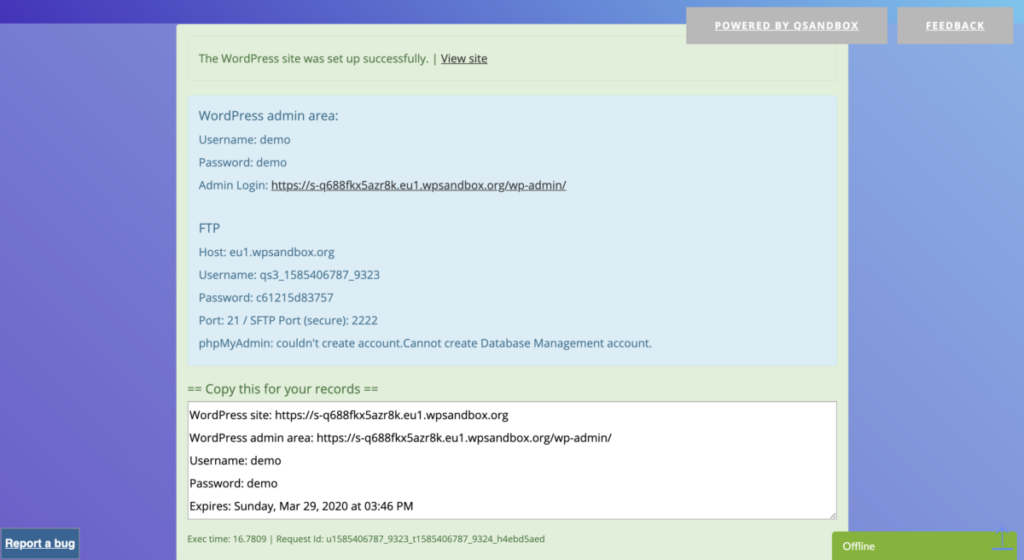Select the phpMyAdmin error message
The height and width of the screenshot is (560, 1024).
(425, 343)
